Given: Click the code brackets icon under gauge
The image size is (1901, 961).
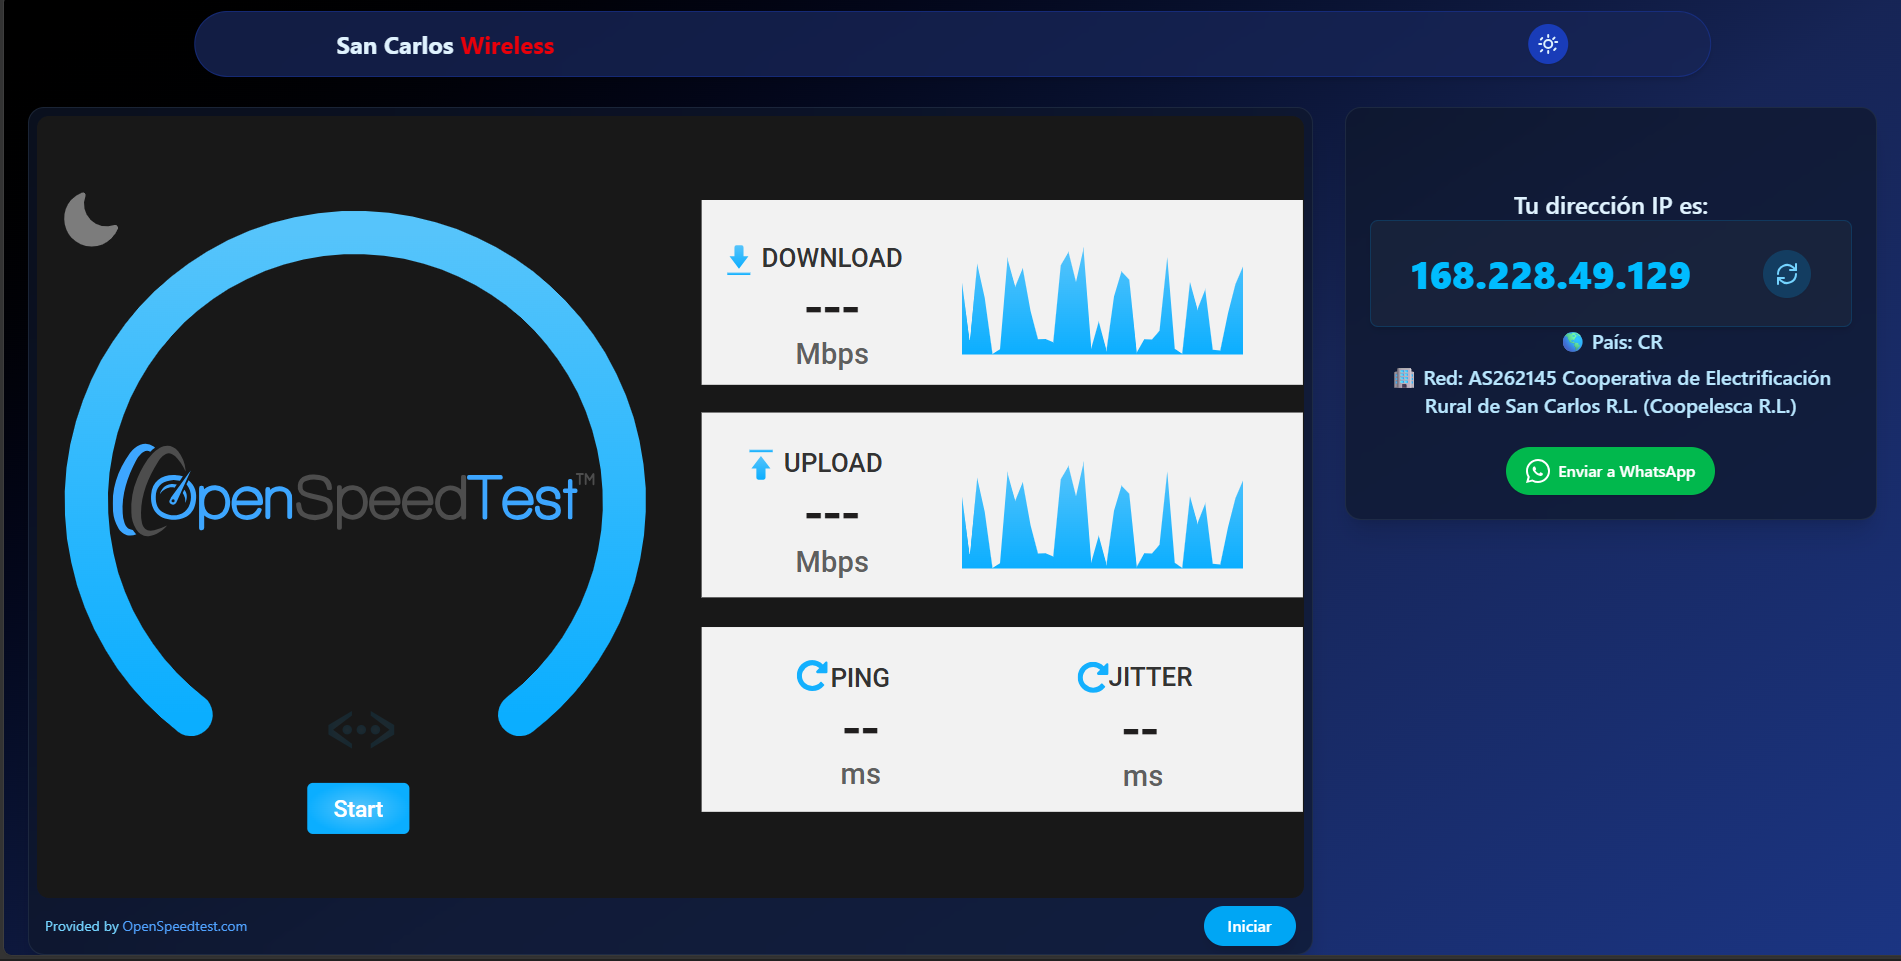Looking at the screenshot, I should tap(361, 730).
